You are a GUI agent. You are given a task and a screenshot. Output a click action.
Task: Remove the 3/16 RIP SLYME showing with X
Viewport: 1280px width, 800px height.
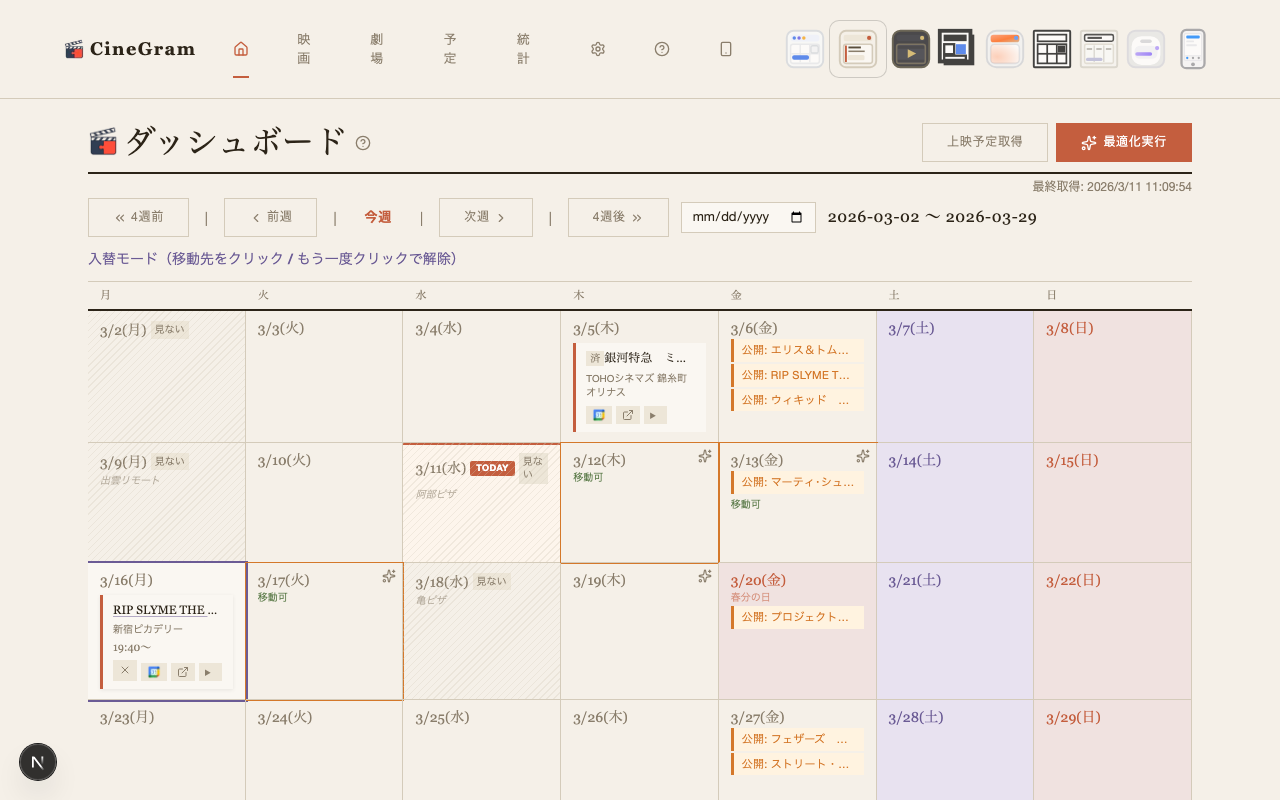125,672
